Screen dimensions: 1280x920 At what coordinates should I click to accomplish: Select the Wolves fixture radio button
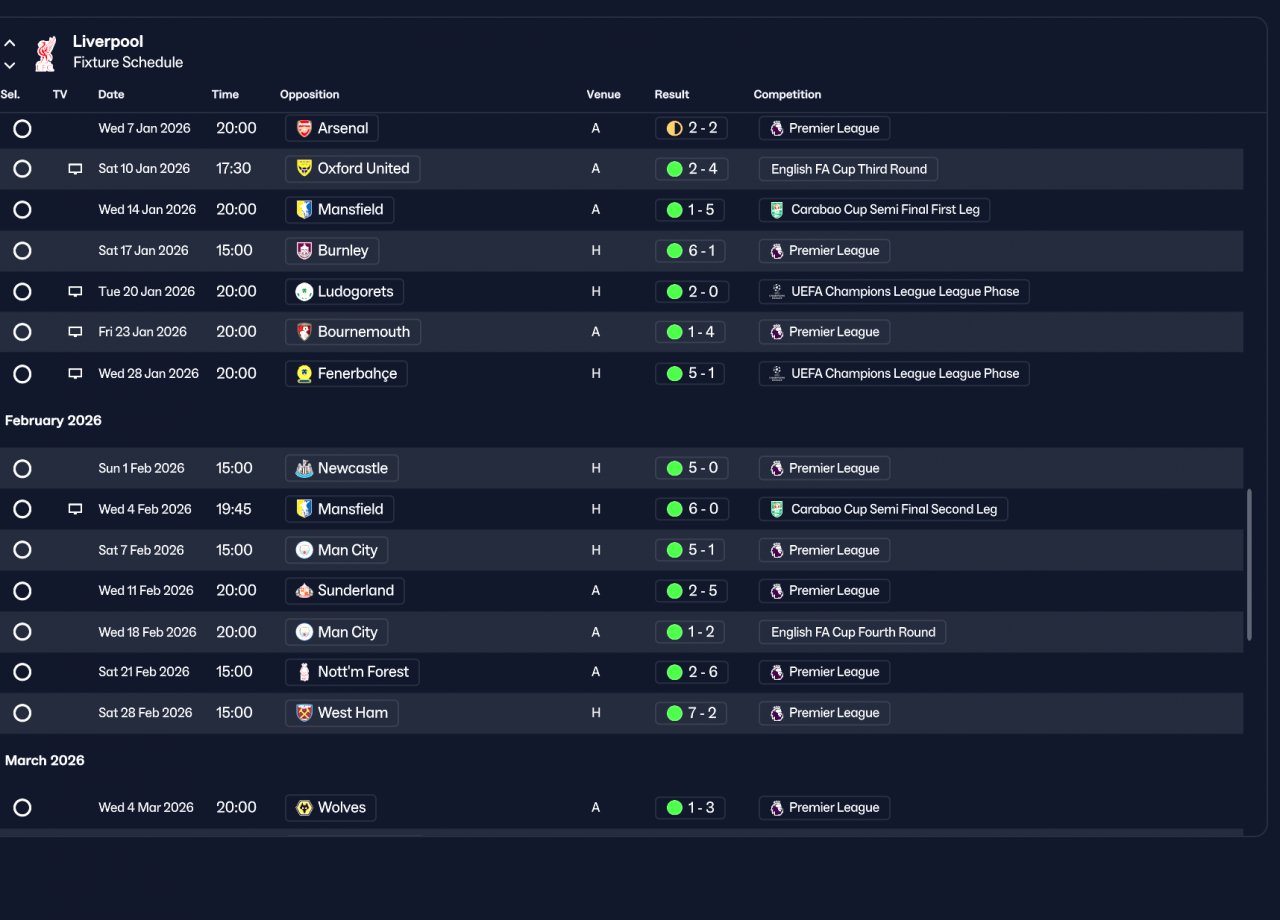pos(22,808)
